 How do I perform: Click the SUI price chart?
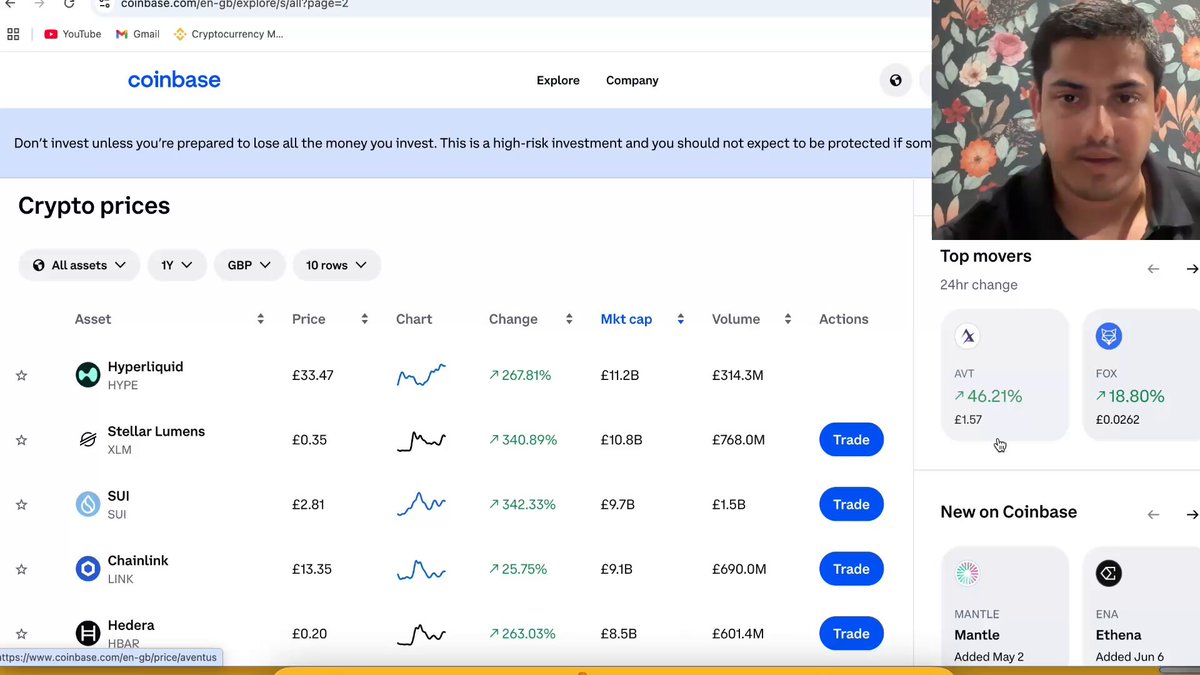(421, 504)
